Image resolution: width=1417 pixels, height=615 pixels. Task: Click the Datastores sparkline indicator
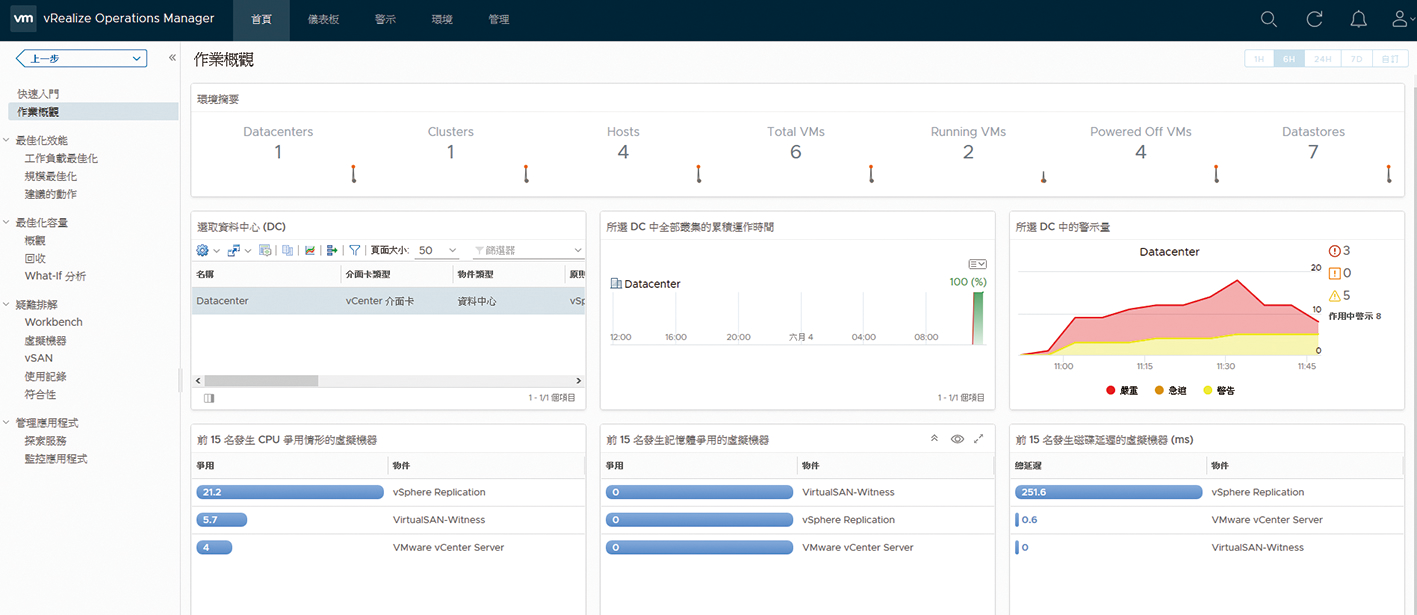tap(1389, 174)
